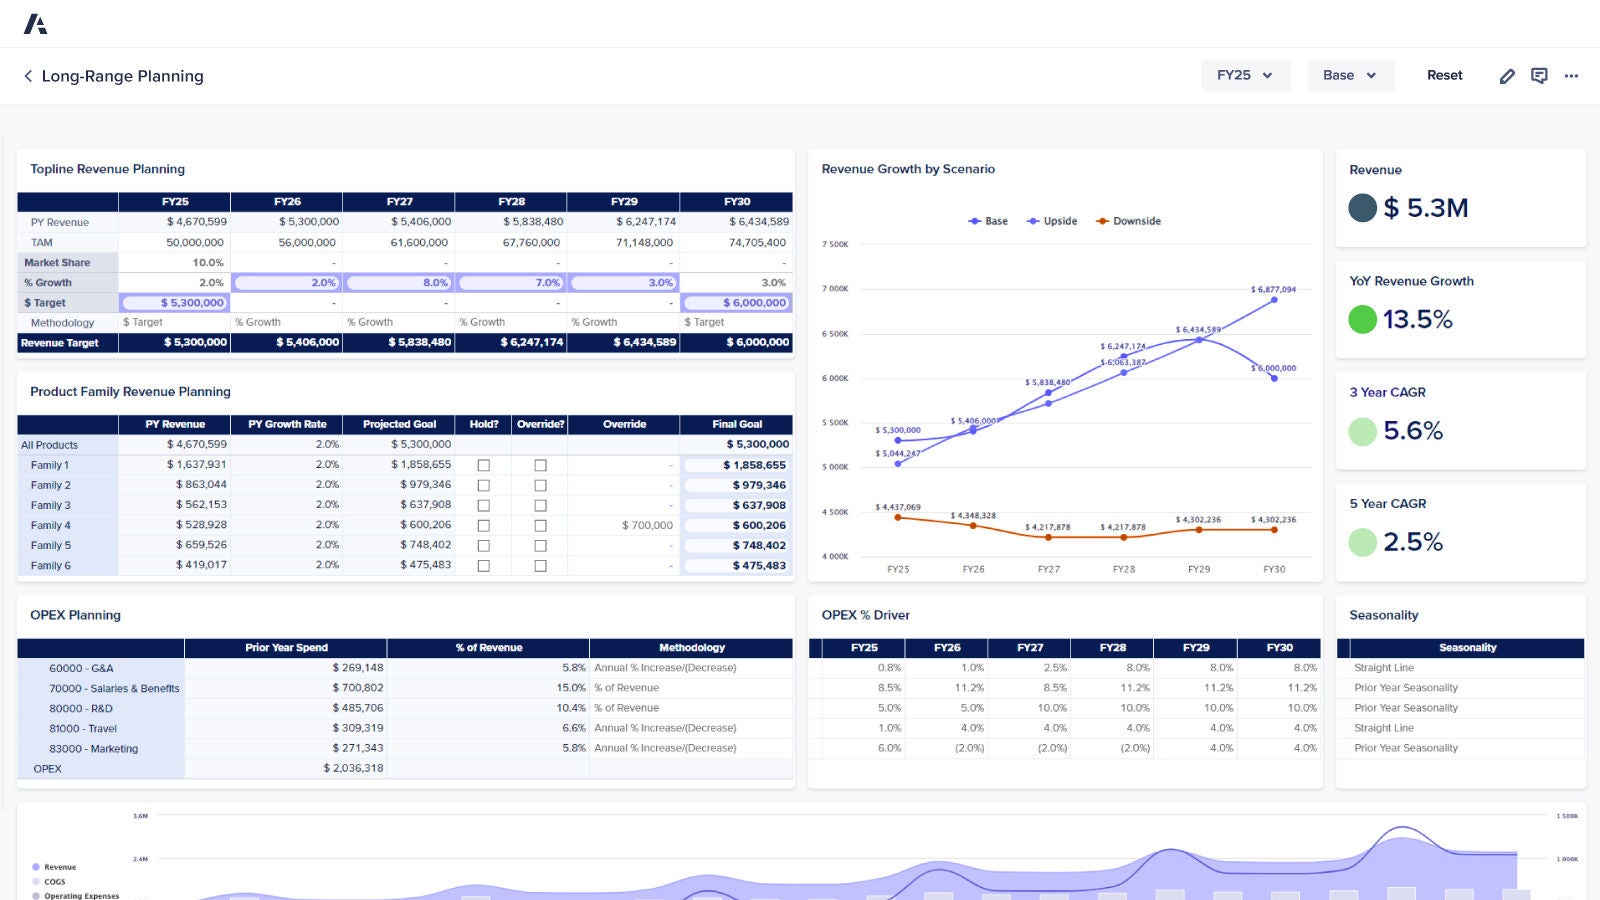Viewport: 1600px width, 900px height.
Task: Click the back chevron next to Long-Range Planning
Action: coord(27,76)
